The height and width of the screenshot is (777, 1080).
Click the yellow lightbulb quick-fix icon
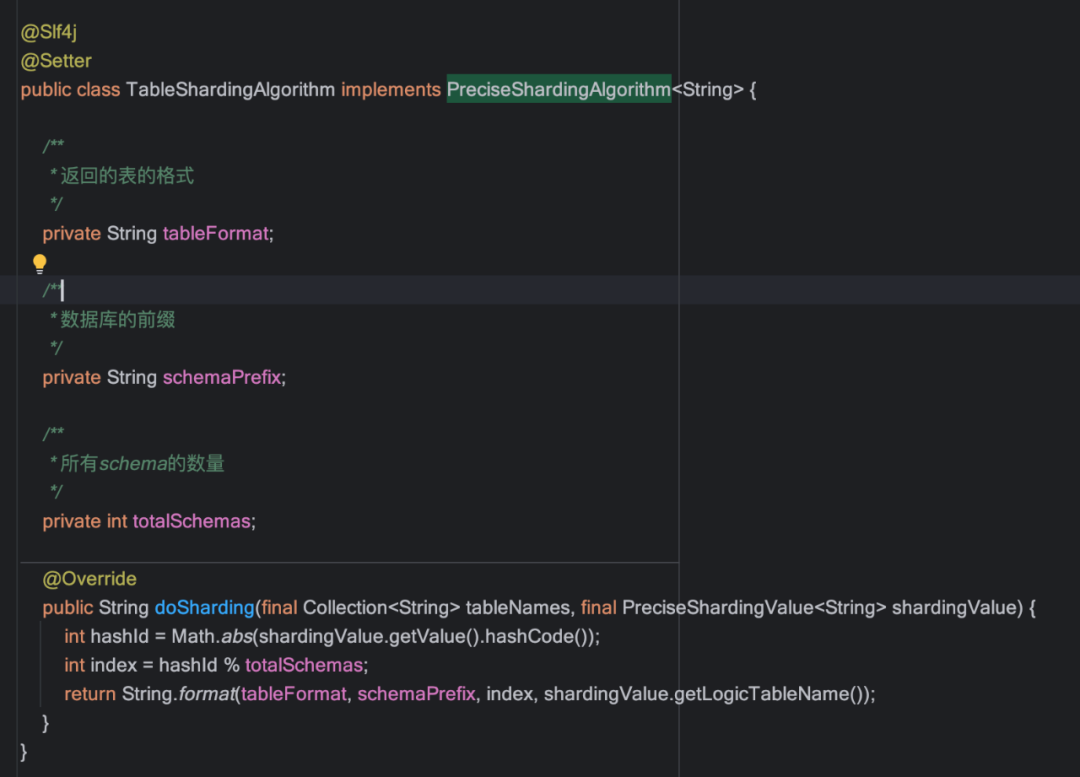point(39,263)
